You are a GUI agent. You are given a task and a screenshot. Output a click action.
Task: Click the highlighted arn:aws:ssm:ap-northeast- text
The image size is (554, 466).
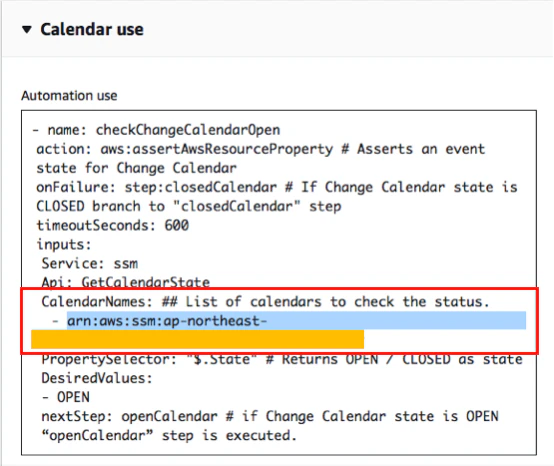point(167,321)
